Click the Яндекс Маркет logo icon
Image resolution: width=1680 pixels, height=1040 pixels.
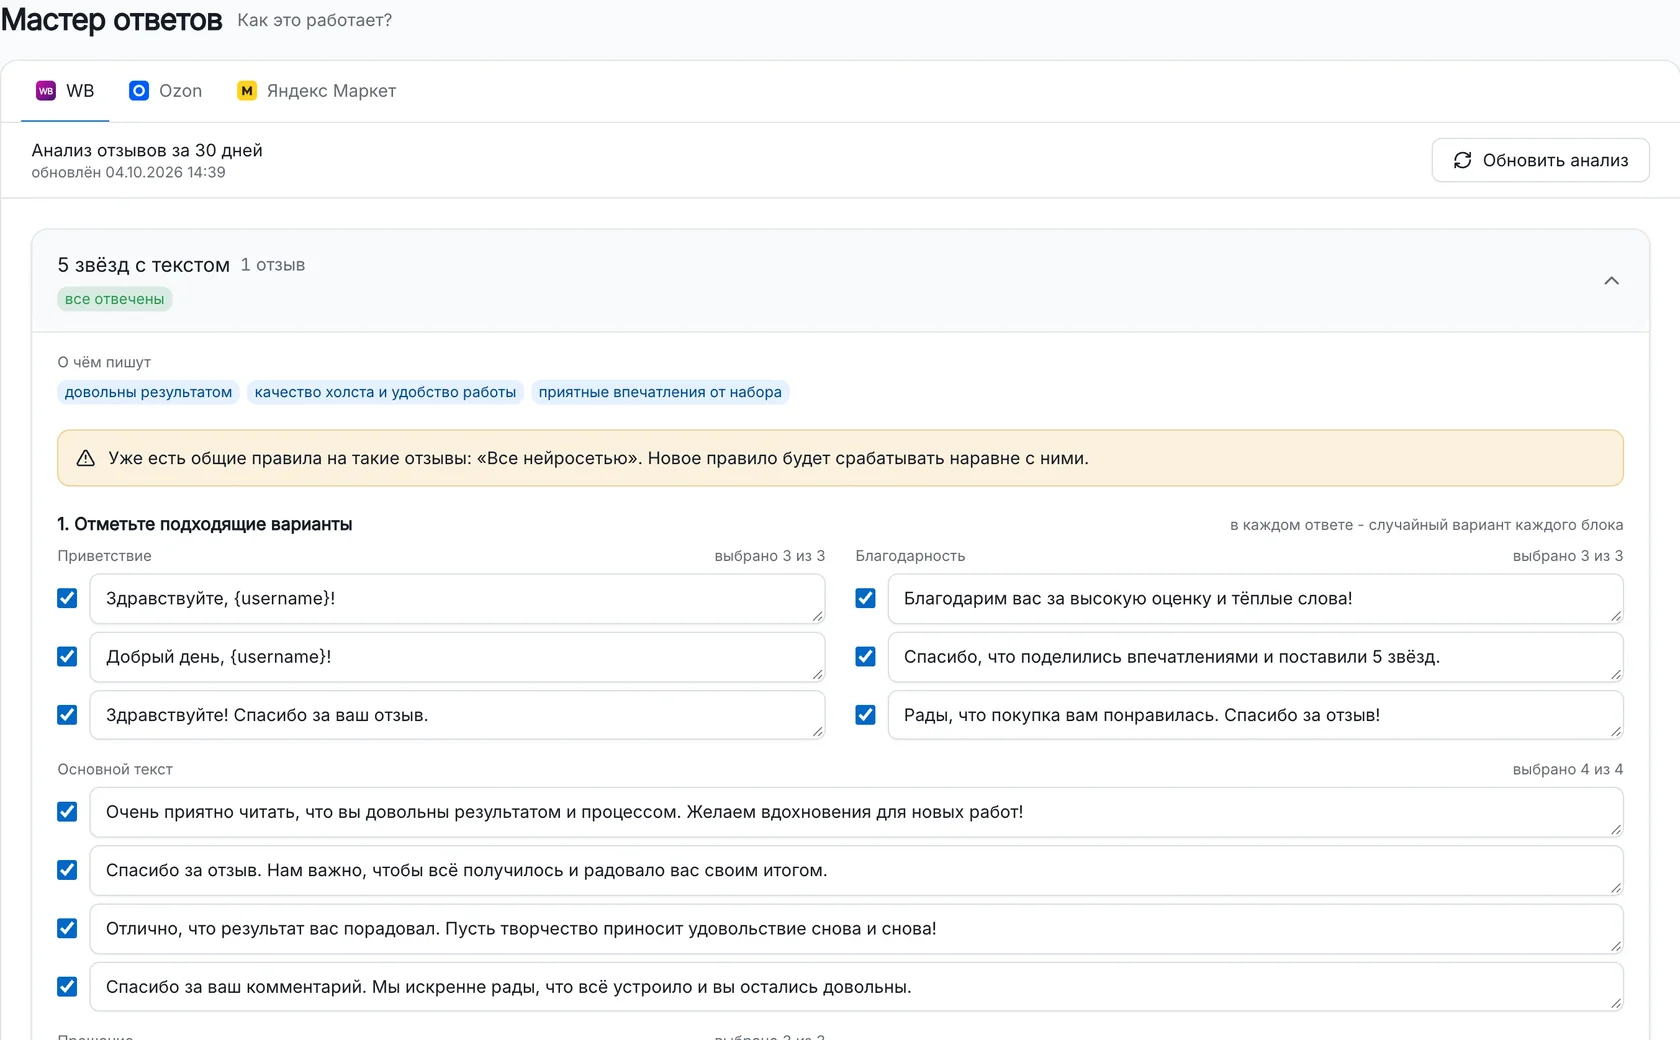247,91
